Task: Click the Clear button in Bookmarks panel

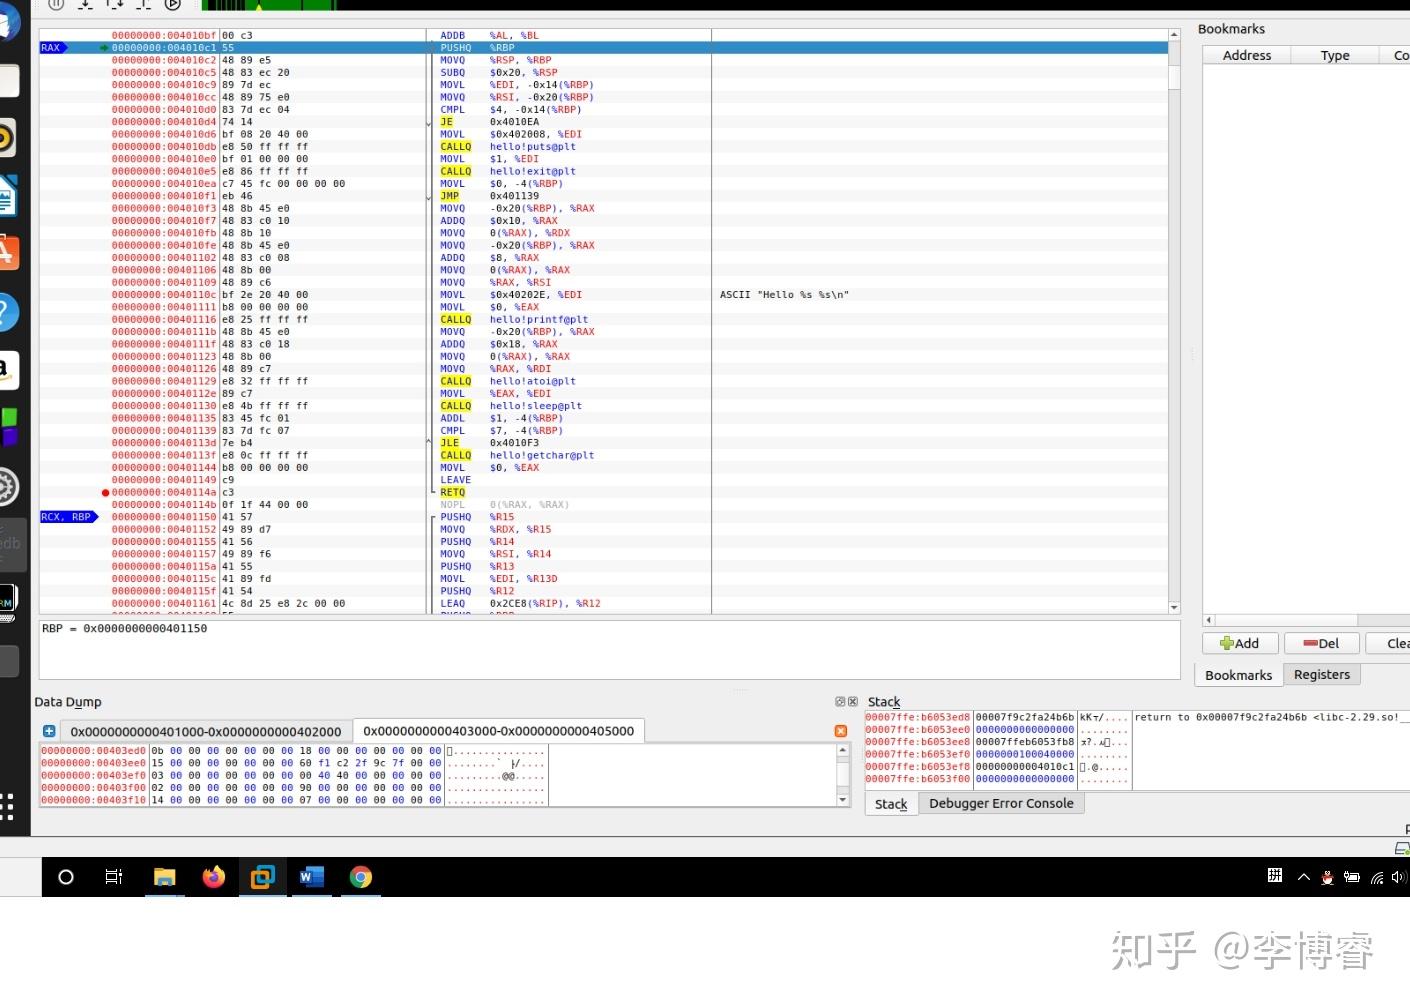Action: point(1394,643)
